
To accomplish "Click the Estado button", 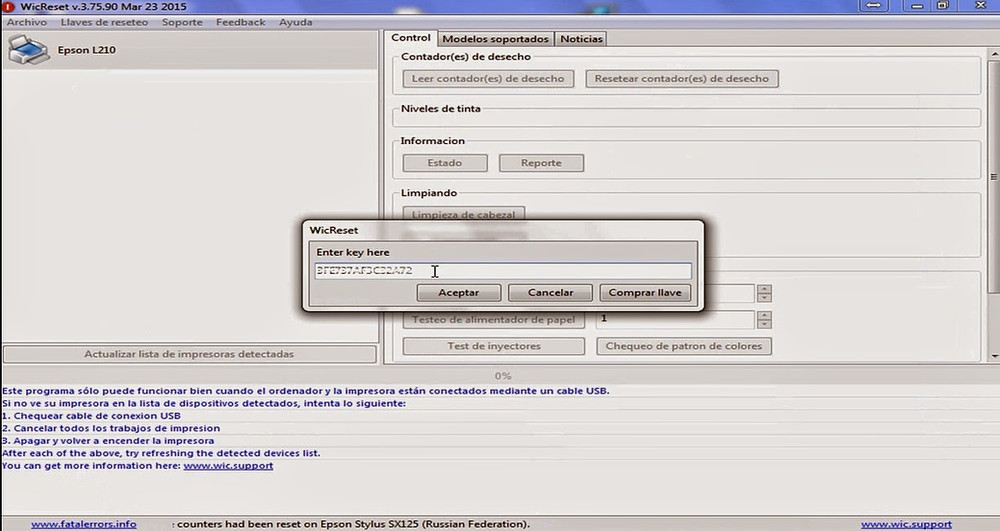I will point(445,163).
